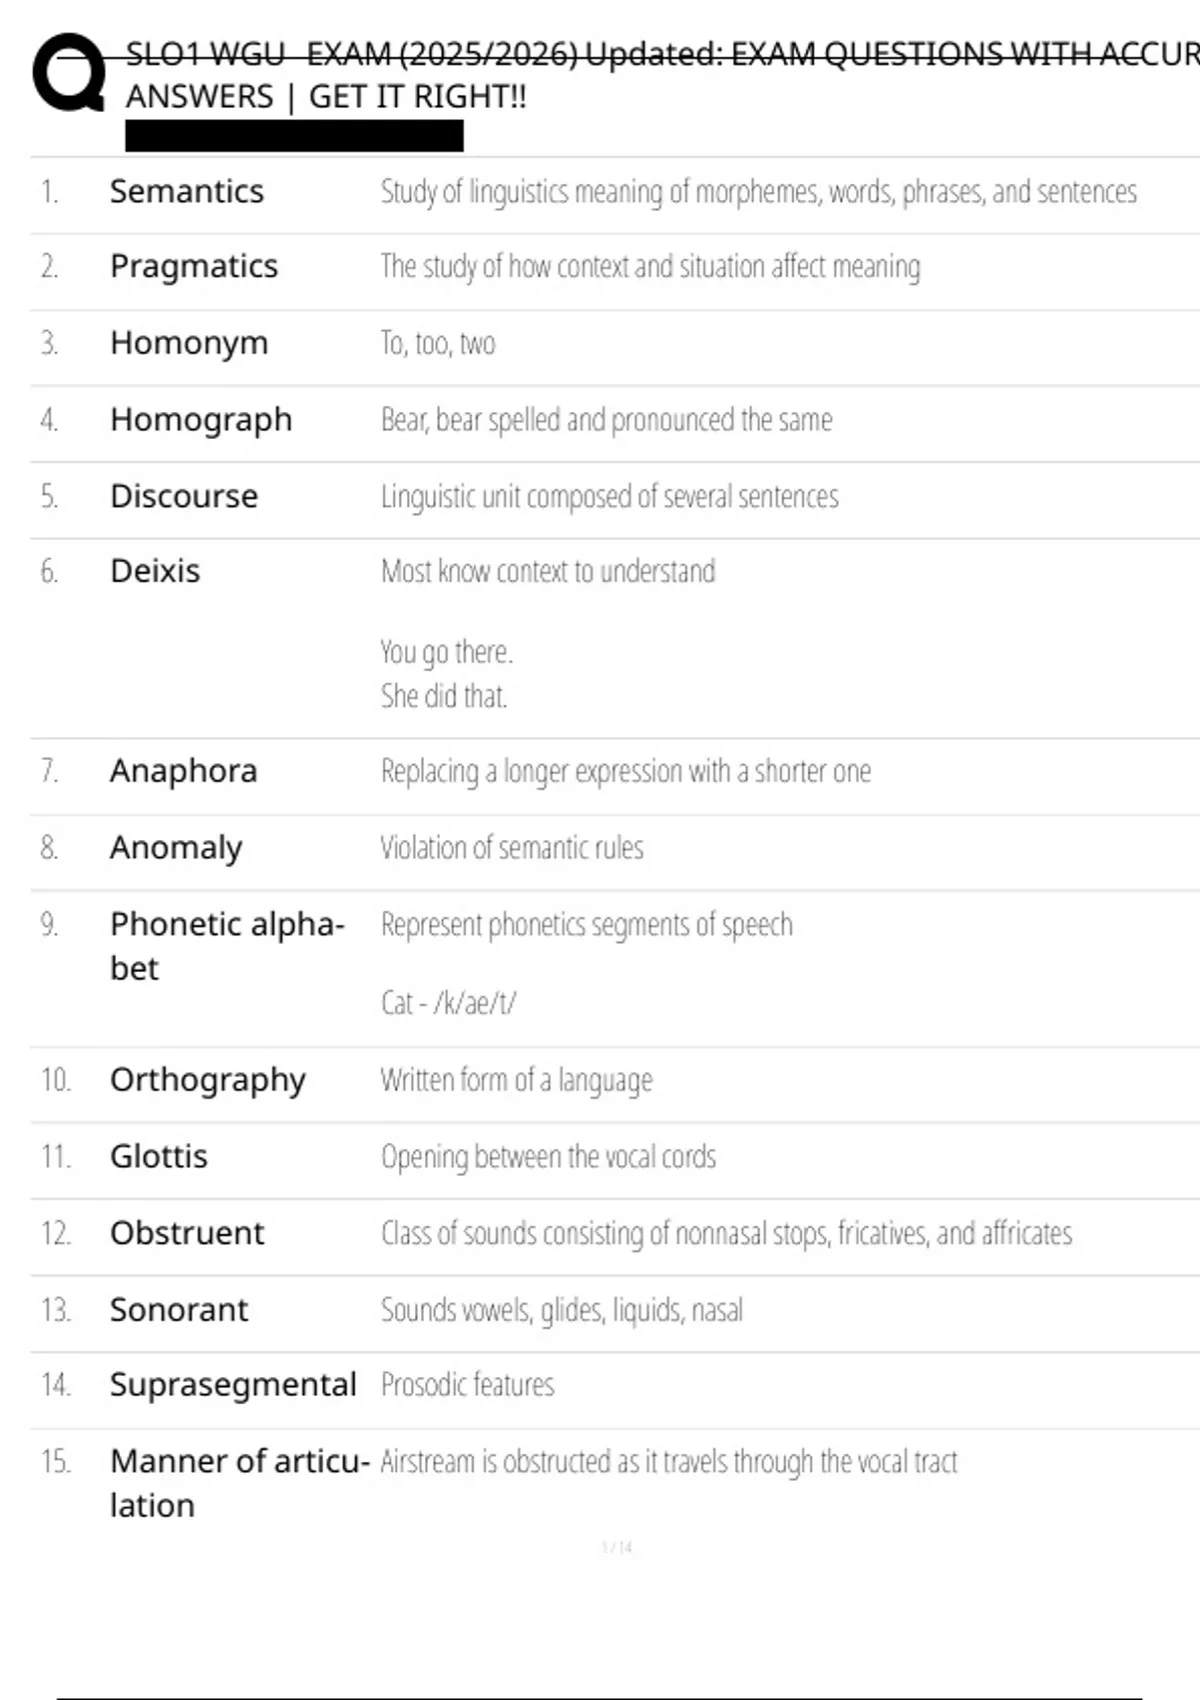Screen dimensions: 1200x1700
Task: Click the Deixis example 'You go there.'
Action: (446, 652)
